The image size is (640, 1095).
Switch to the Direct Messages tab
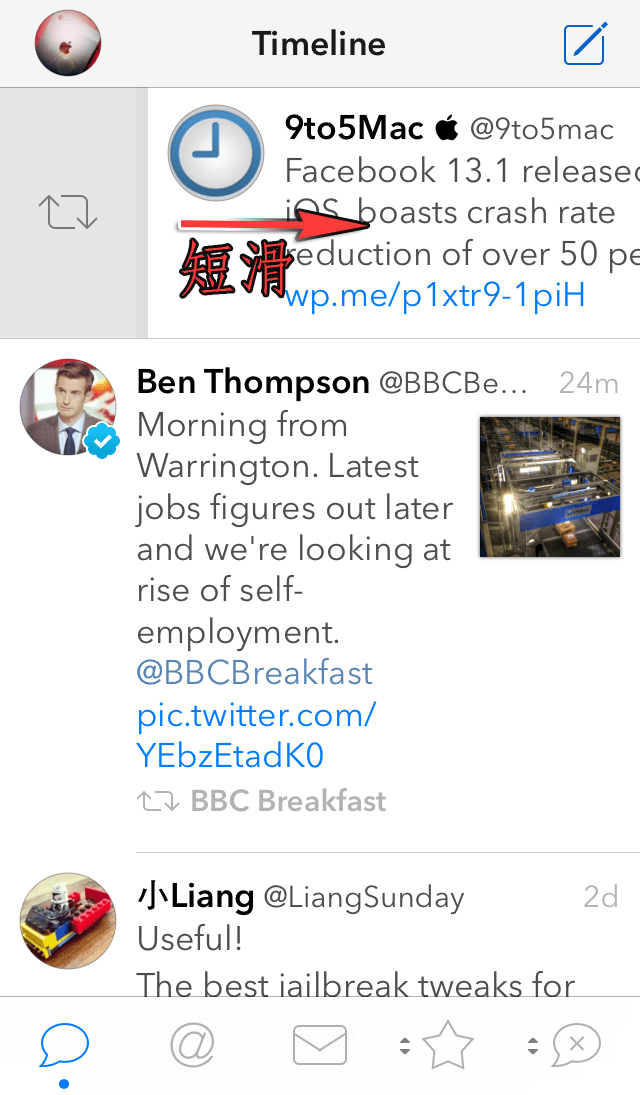[x=319, y=1046]
